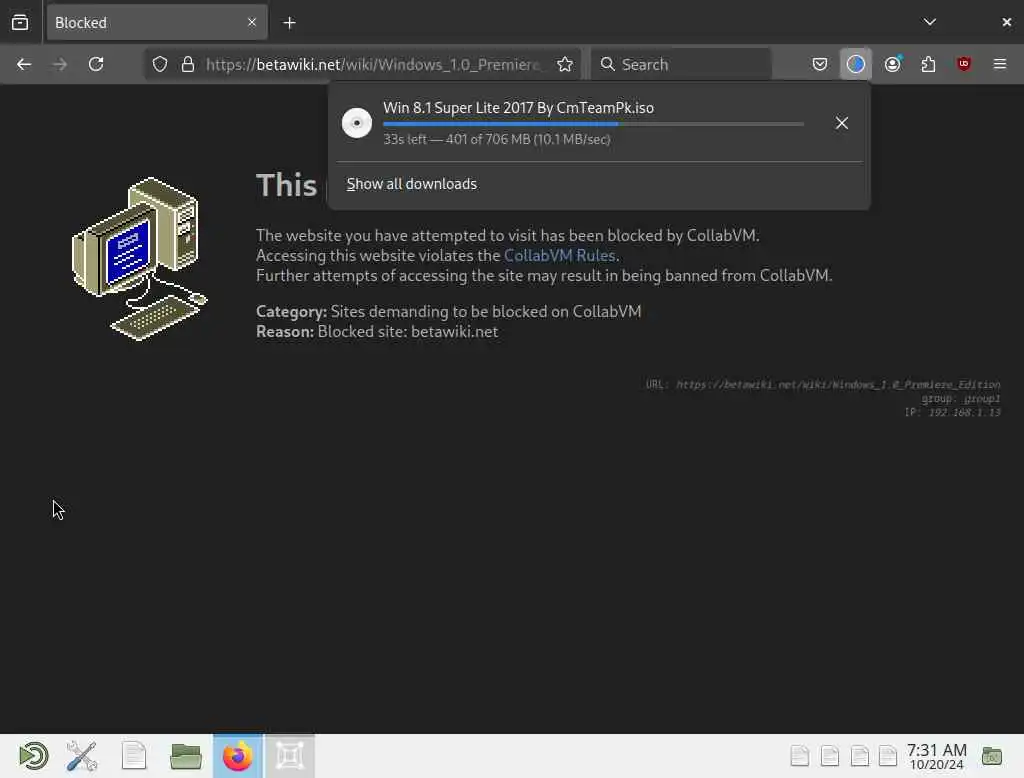Image resolution: width=1024 pixels, height=778 pixels.
Task: Open the taskbar settings tools icon
Action: point(82,756)
